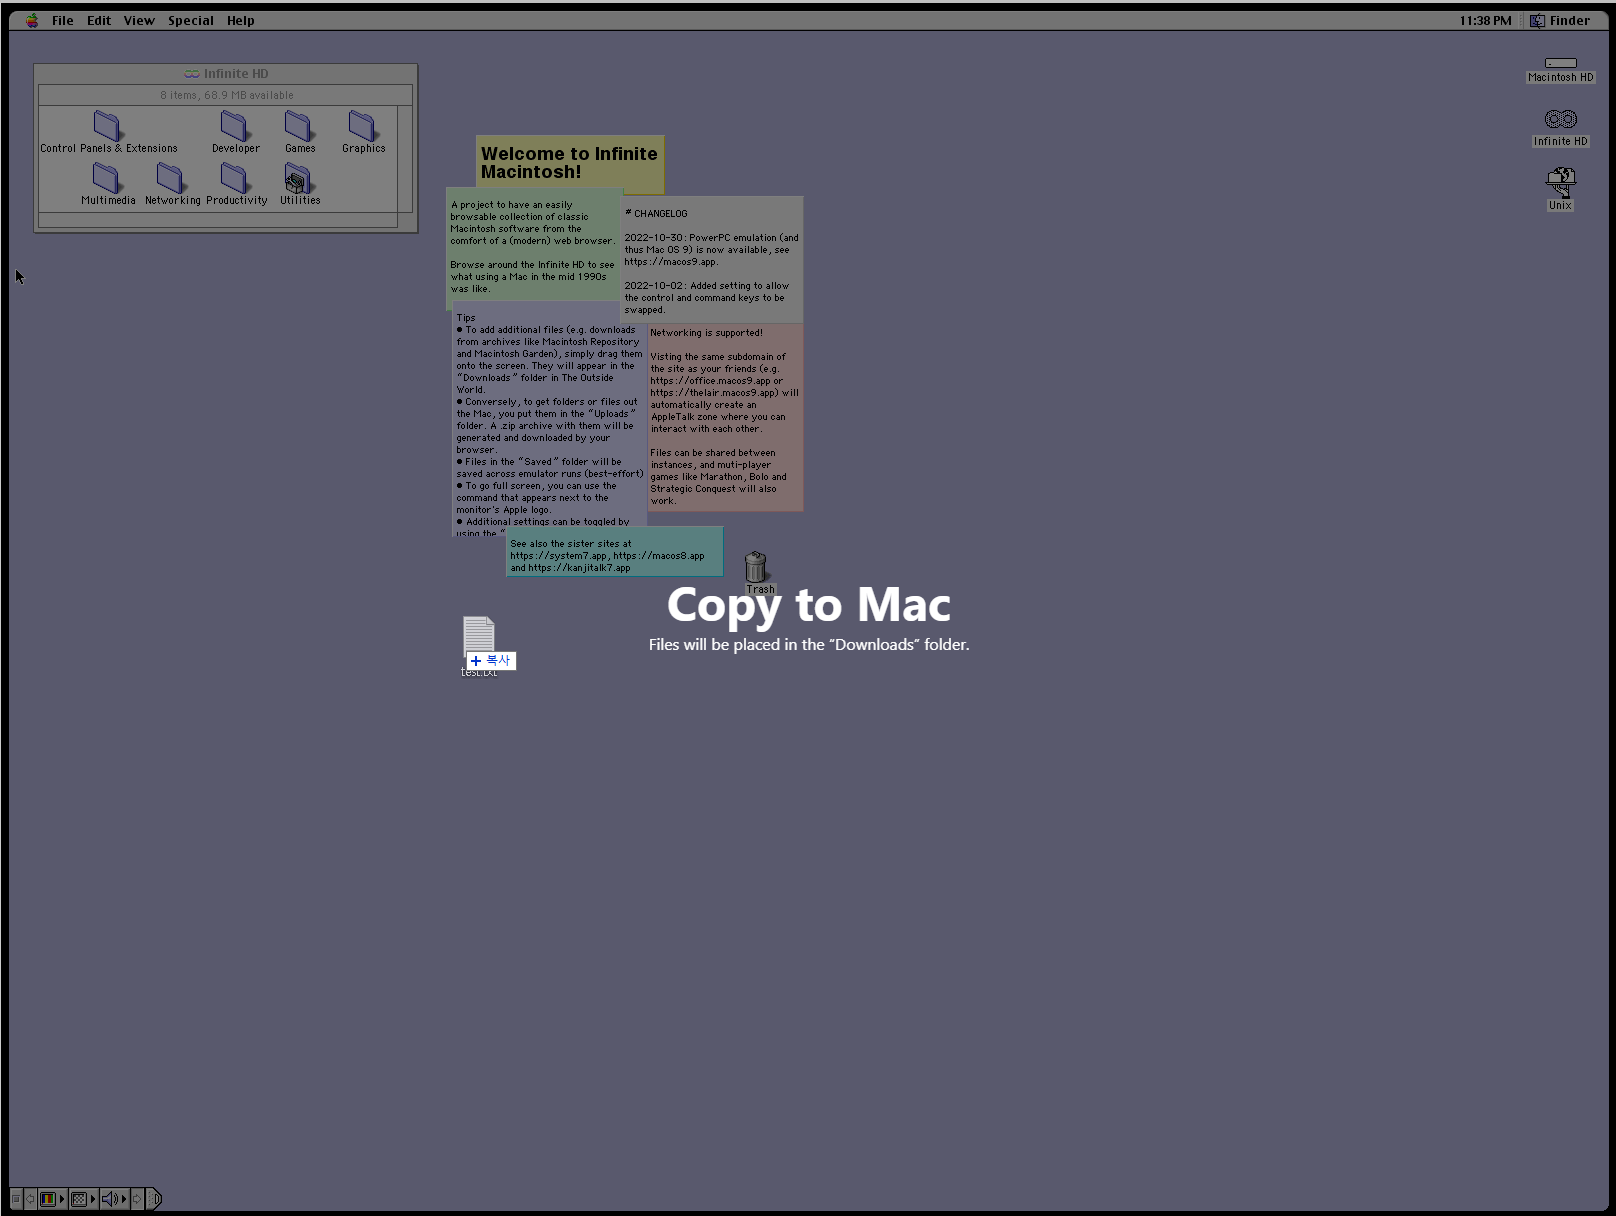The height and width of the screenshot is (1216, 1616).
Task: Open the Apple menu logo
Action: point(32,20)
